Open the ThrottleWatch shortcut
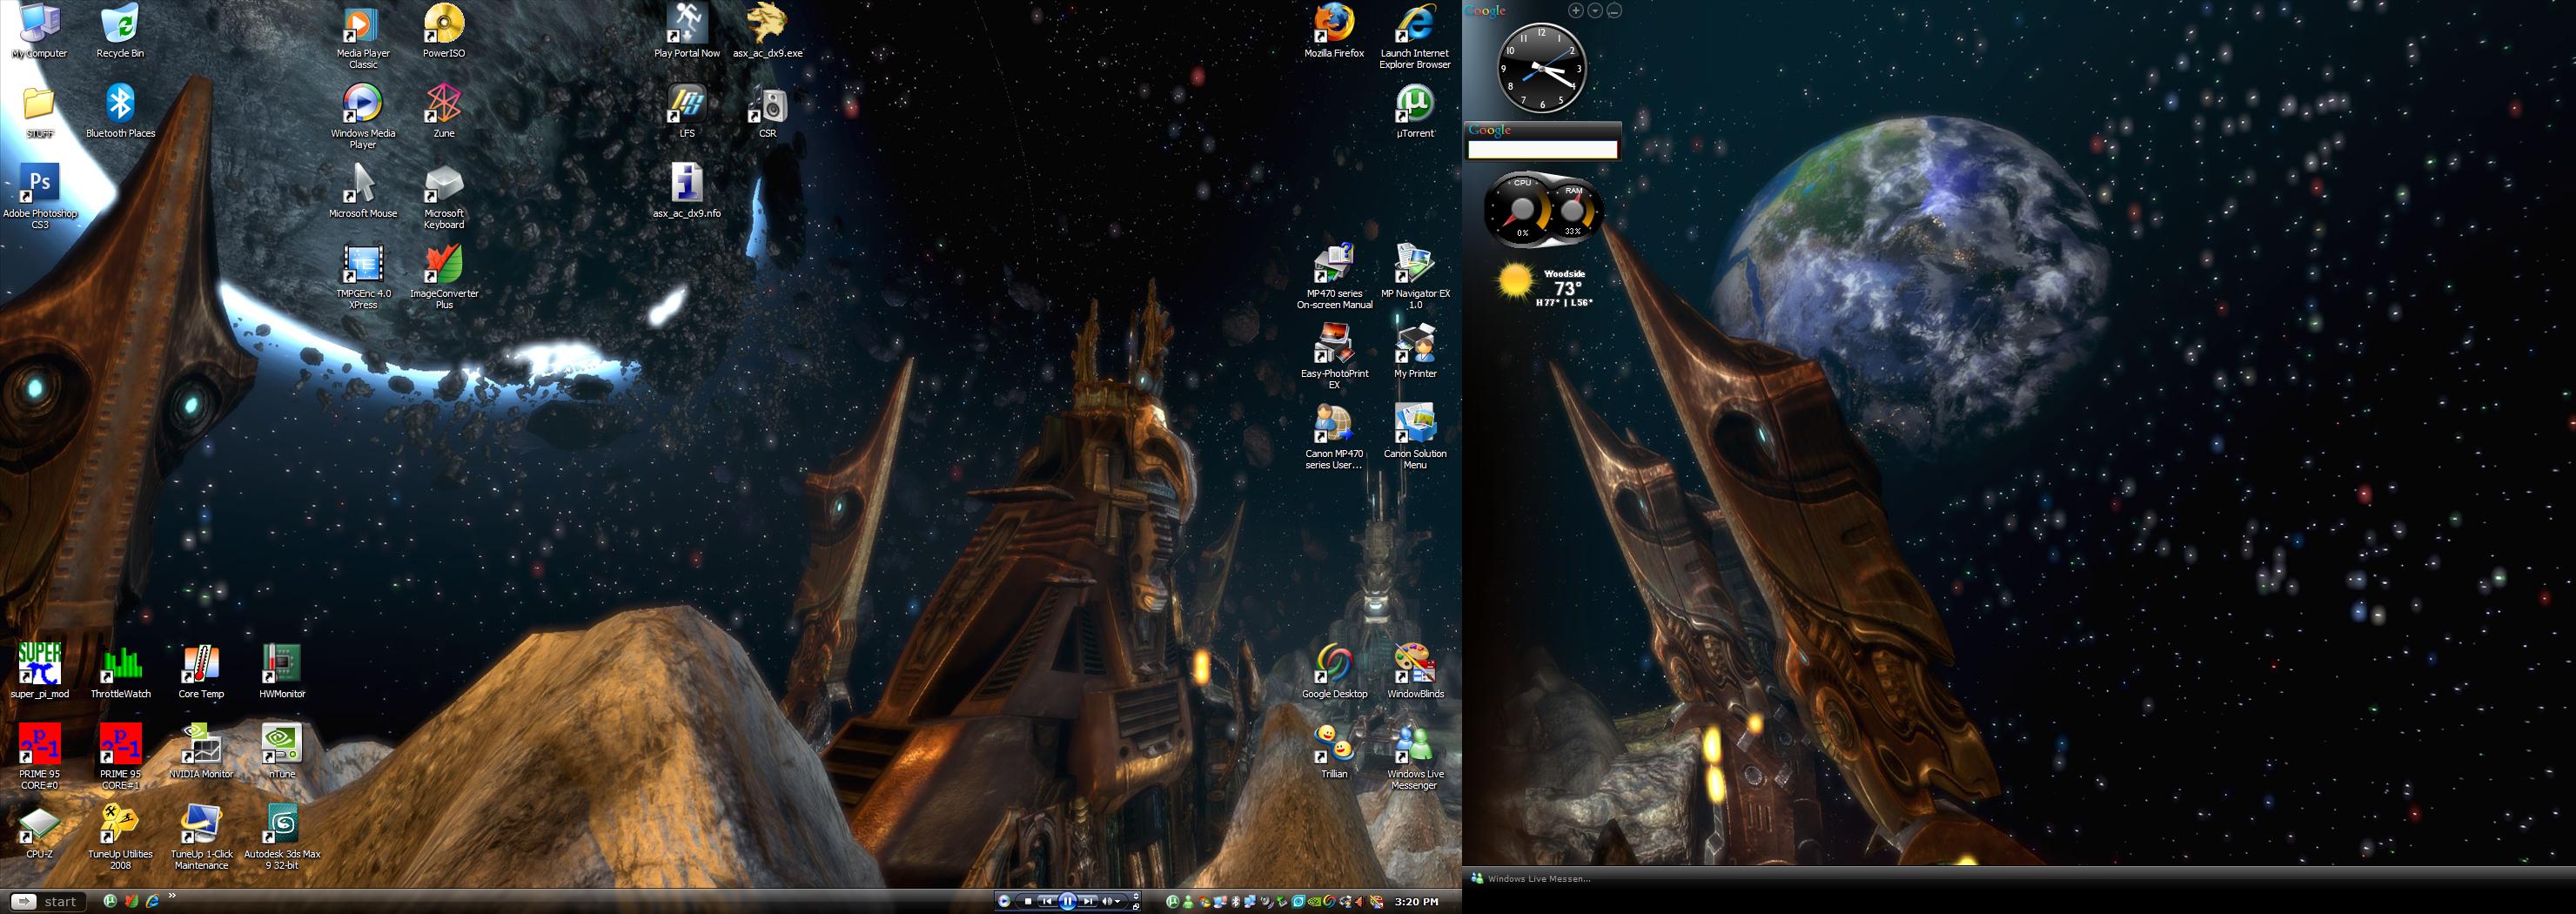Viewport: 2576px width, 914px height. (120, 671)
